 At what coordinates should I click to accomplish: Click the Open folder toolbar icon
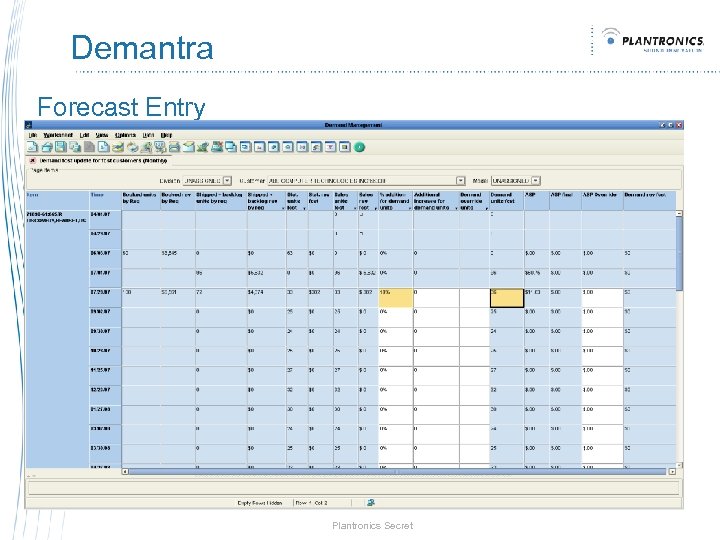[47, 147]
